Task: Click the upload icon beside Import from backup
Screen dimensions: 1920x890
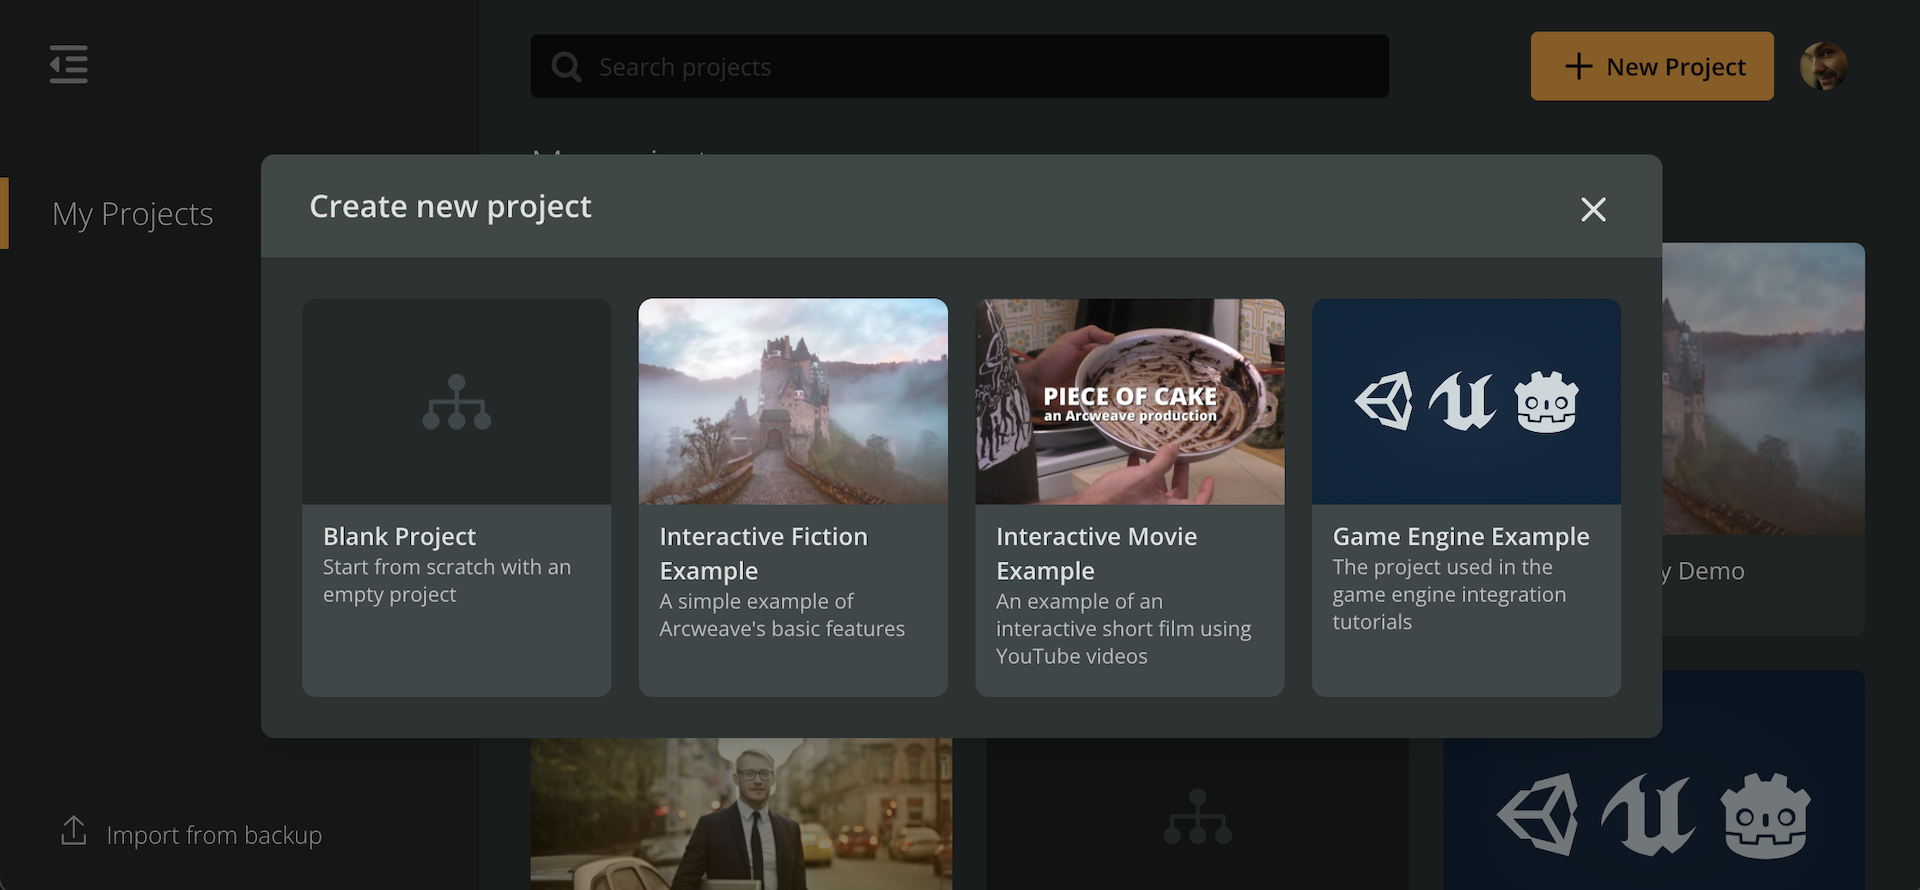Action: 74,831
